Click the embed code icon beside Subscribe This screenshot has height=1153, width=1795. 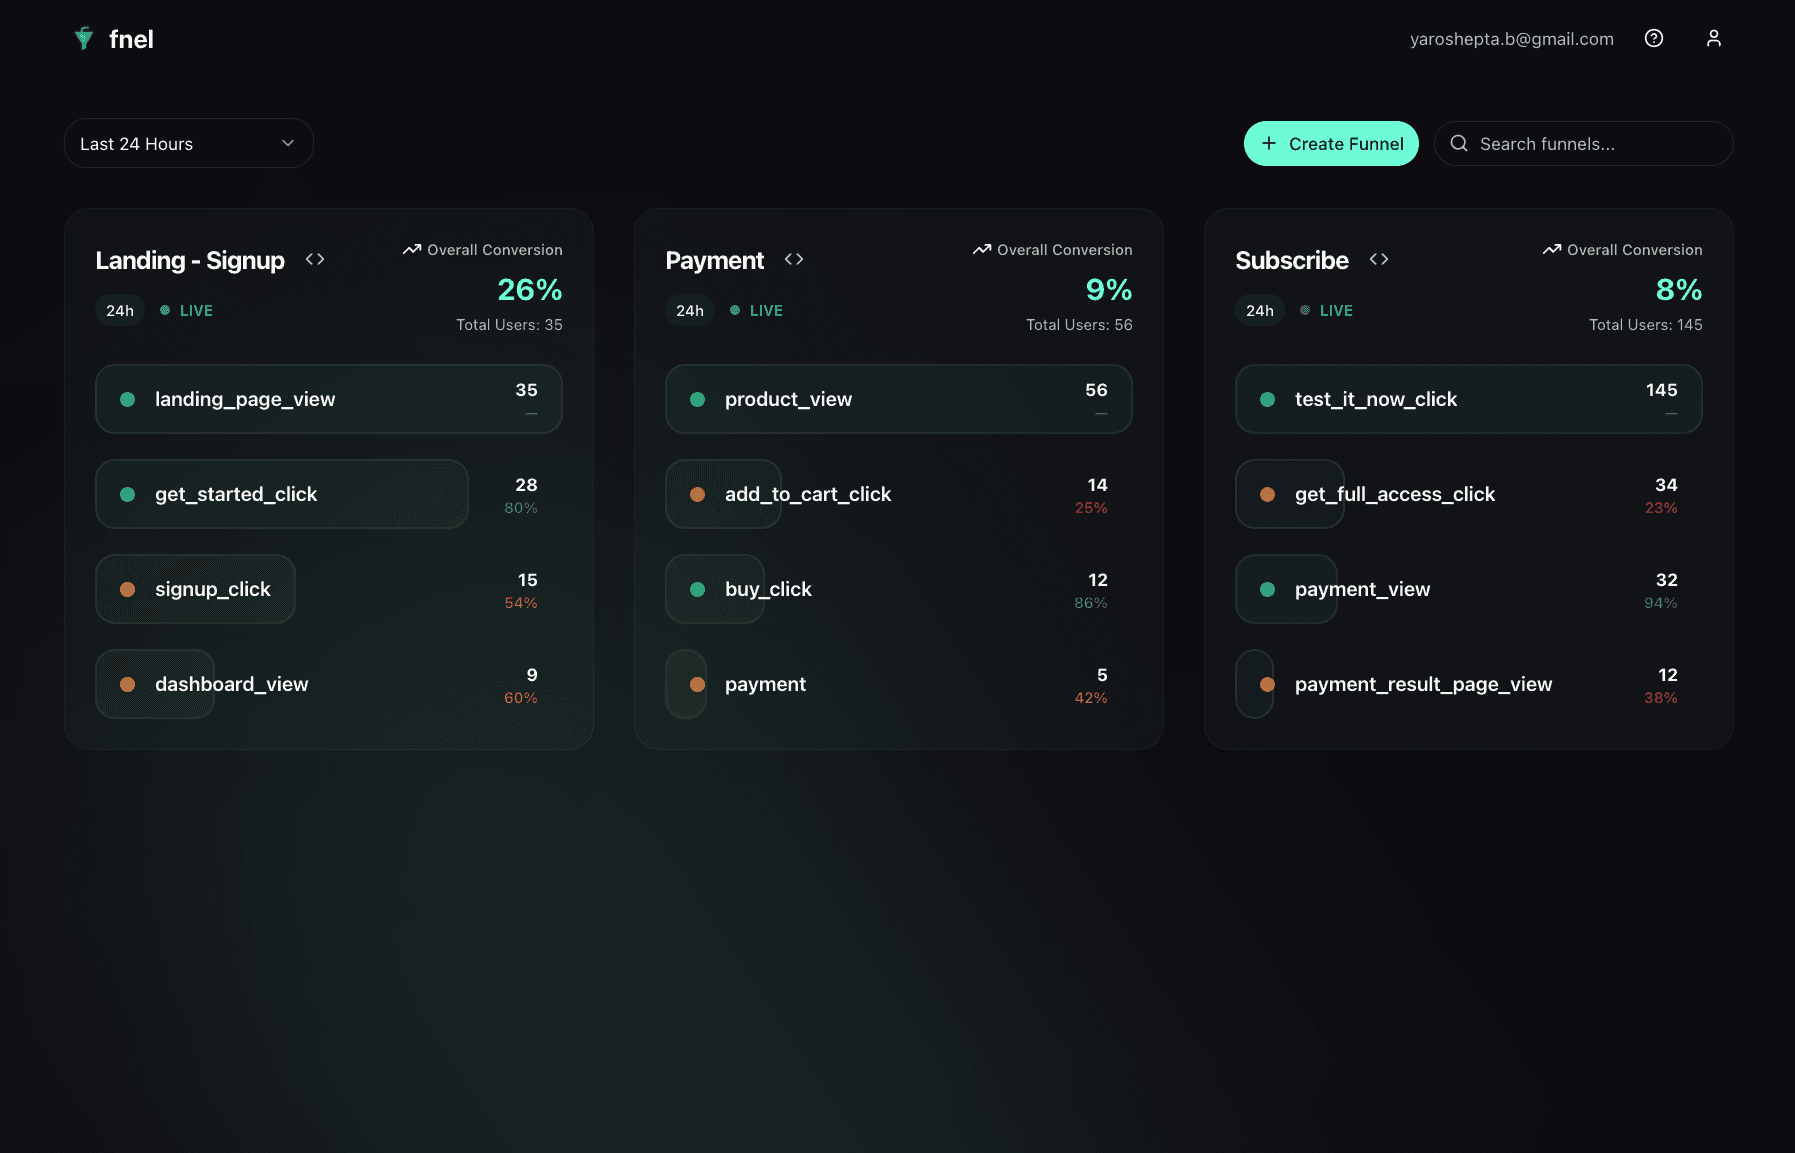point(1379,259)
